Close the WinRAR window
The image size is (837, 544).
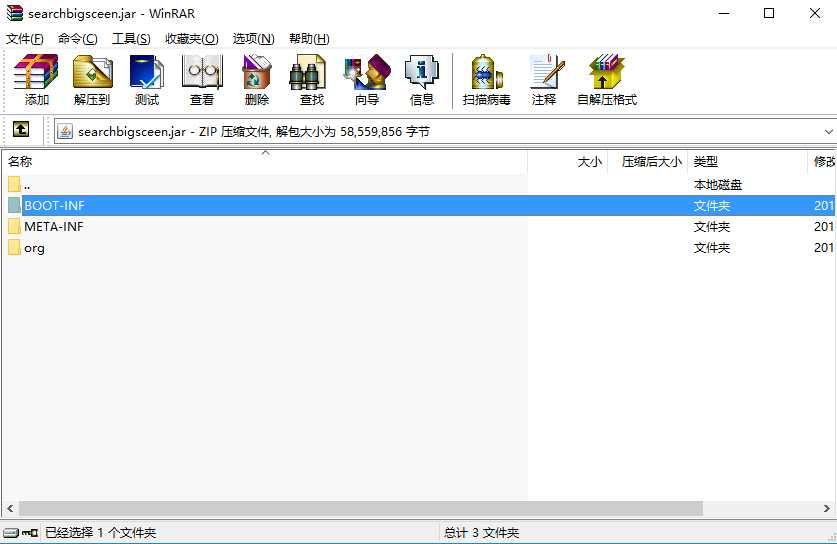815,13
